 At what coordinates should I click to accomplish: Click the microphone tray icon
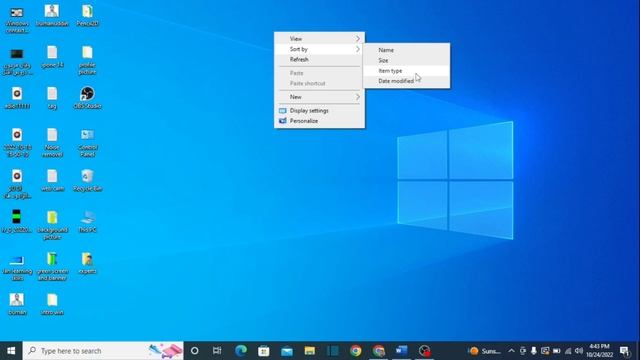click(533, 351)
